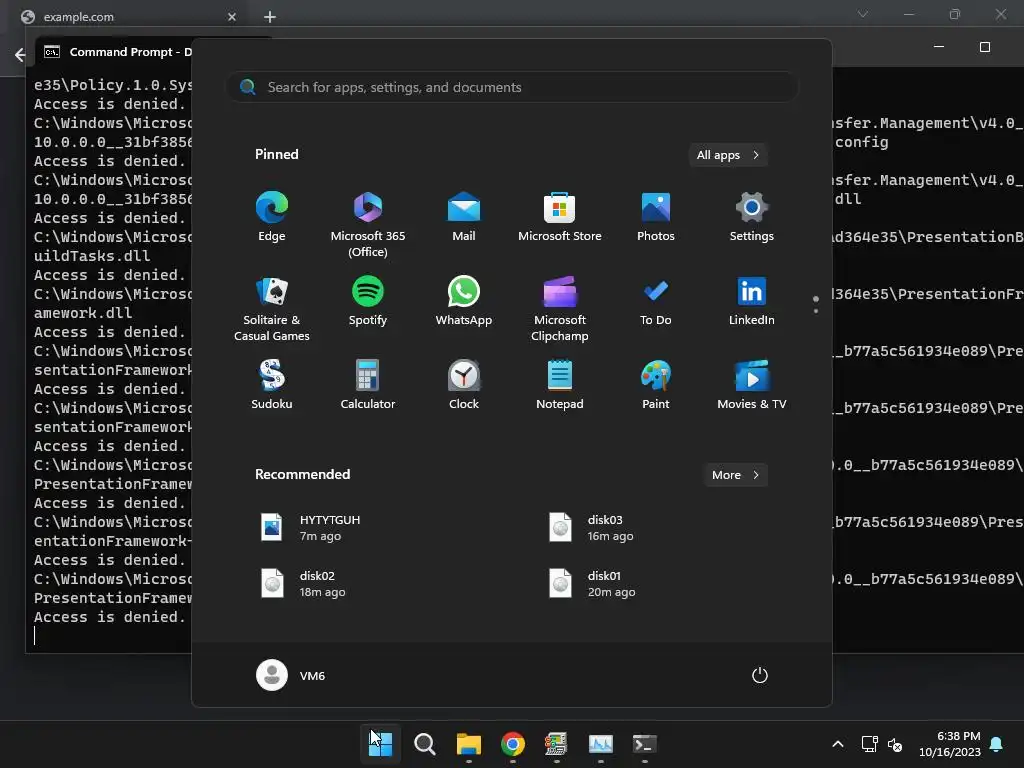Viewport: 1024px width, 768px height.
Task: Open Paint
Action: pos(656,385)
